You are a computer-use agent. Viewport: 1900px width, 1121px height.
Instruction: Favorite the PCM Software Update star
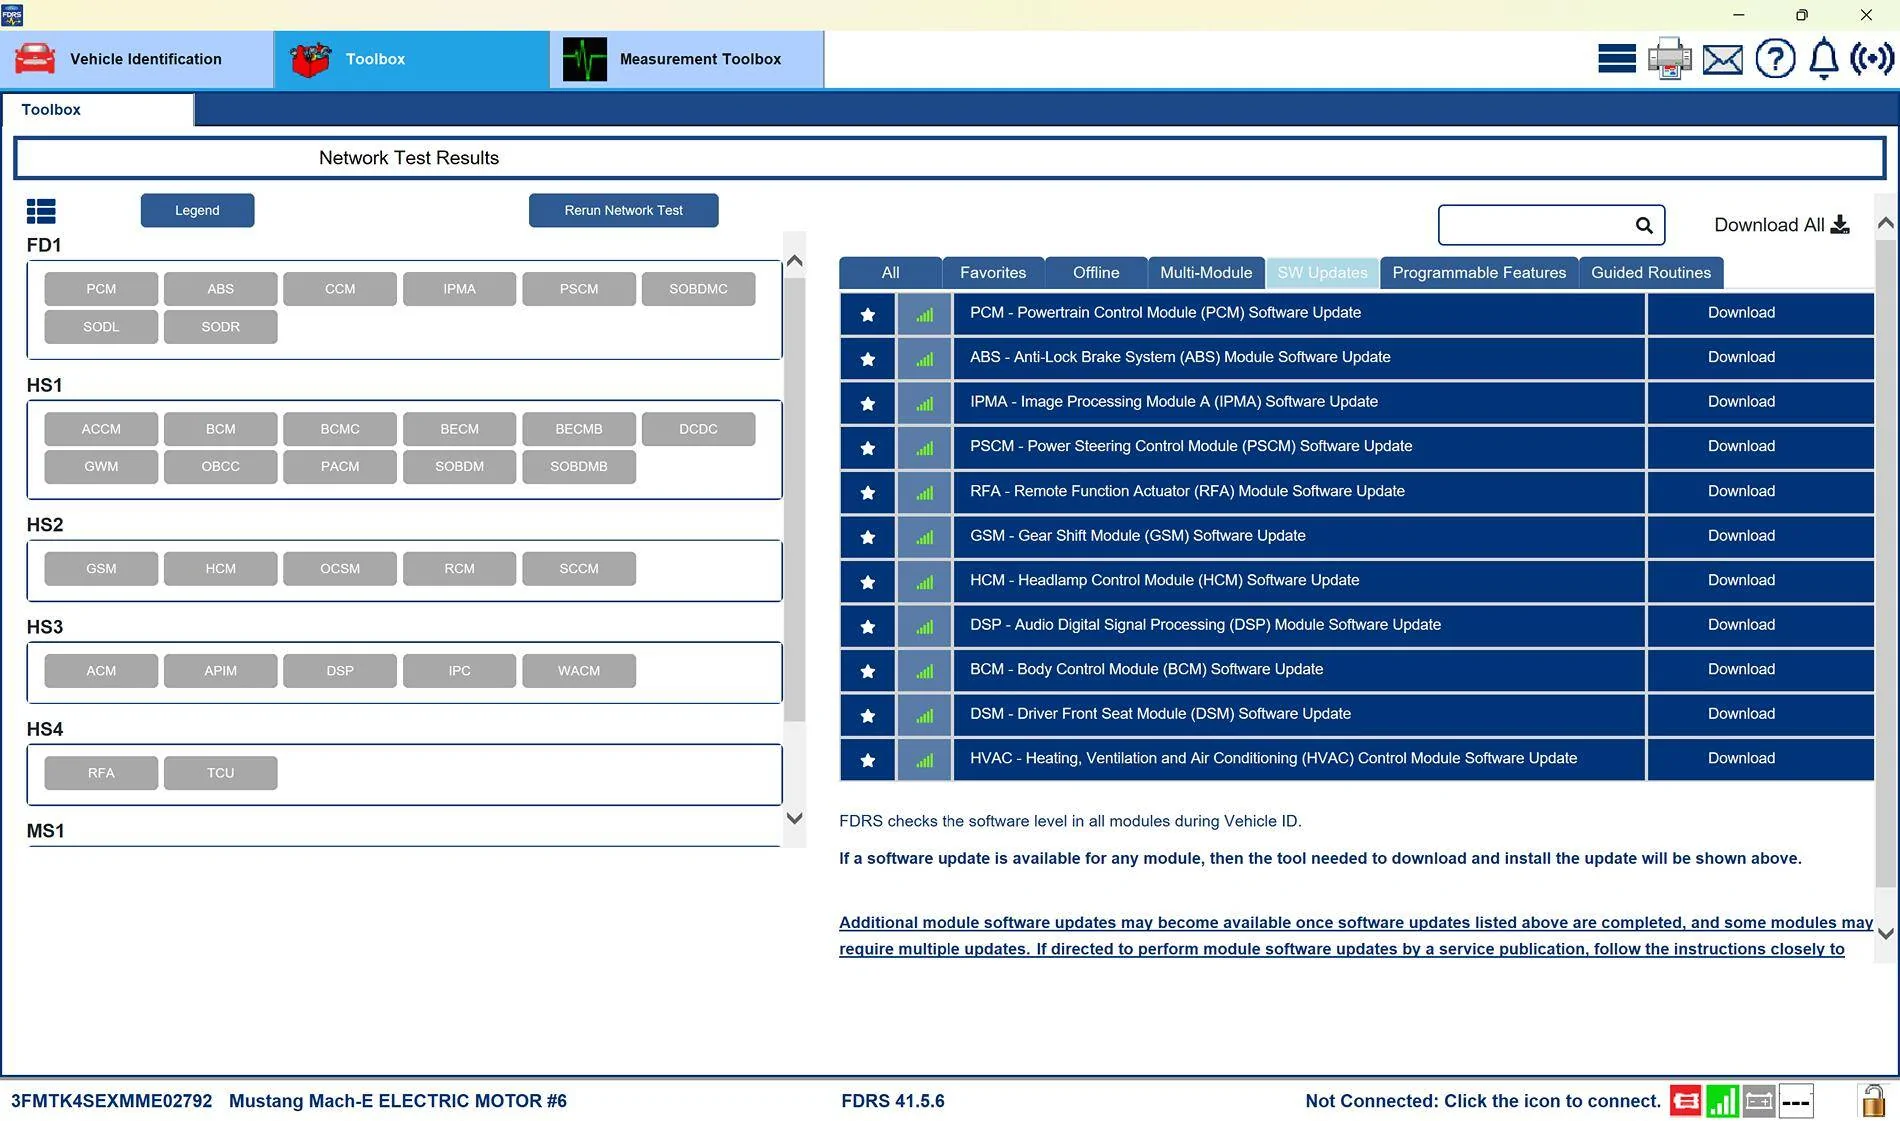coord(868,314)
